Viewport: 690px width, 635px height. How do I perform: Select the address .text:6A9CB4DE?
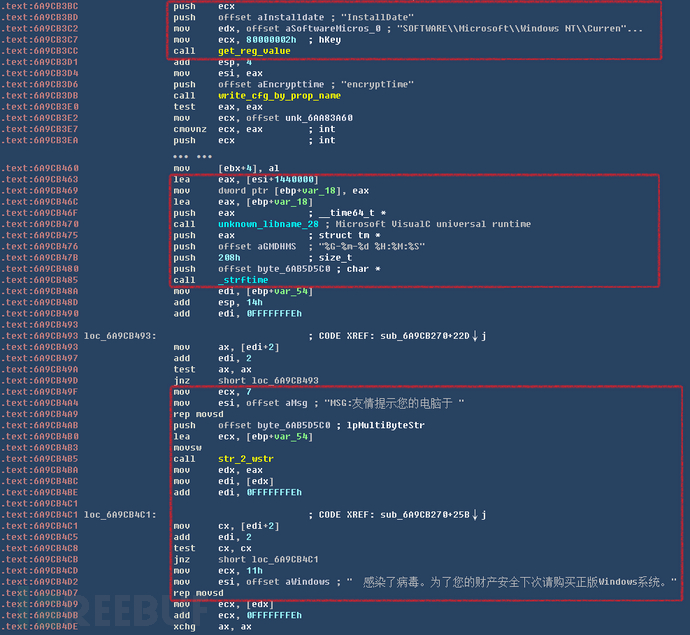[x=39, y=627]
